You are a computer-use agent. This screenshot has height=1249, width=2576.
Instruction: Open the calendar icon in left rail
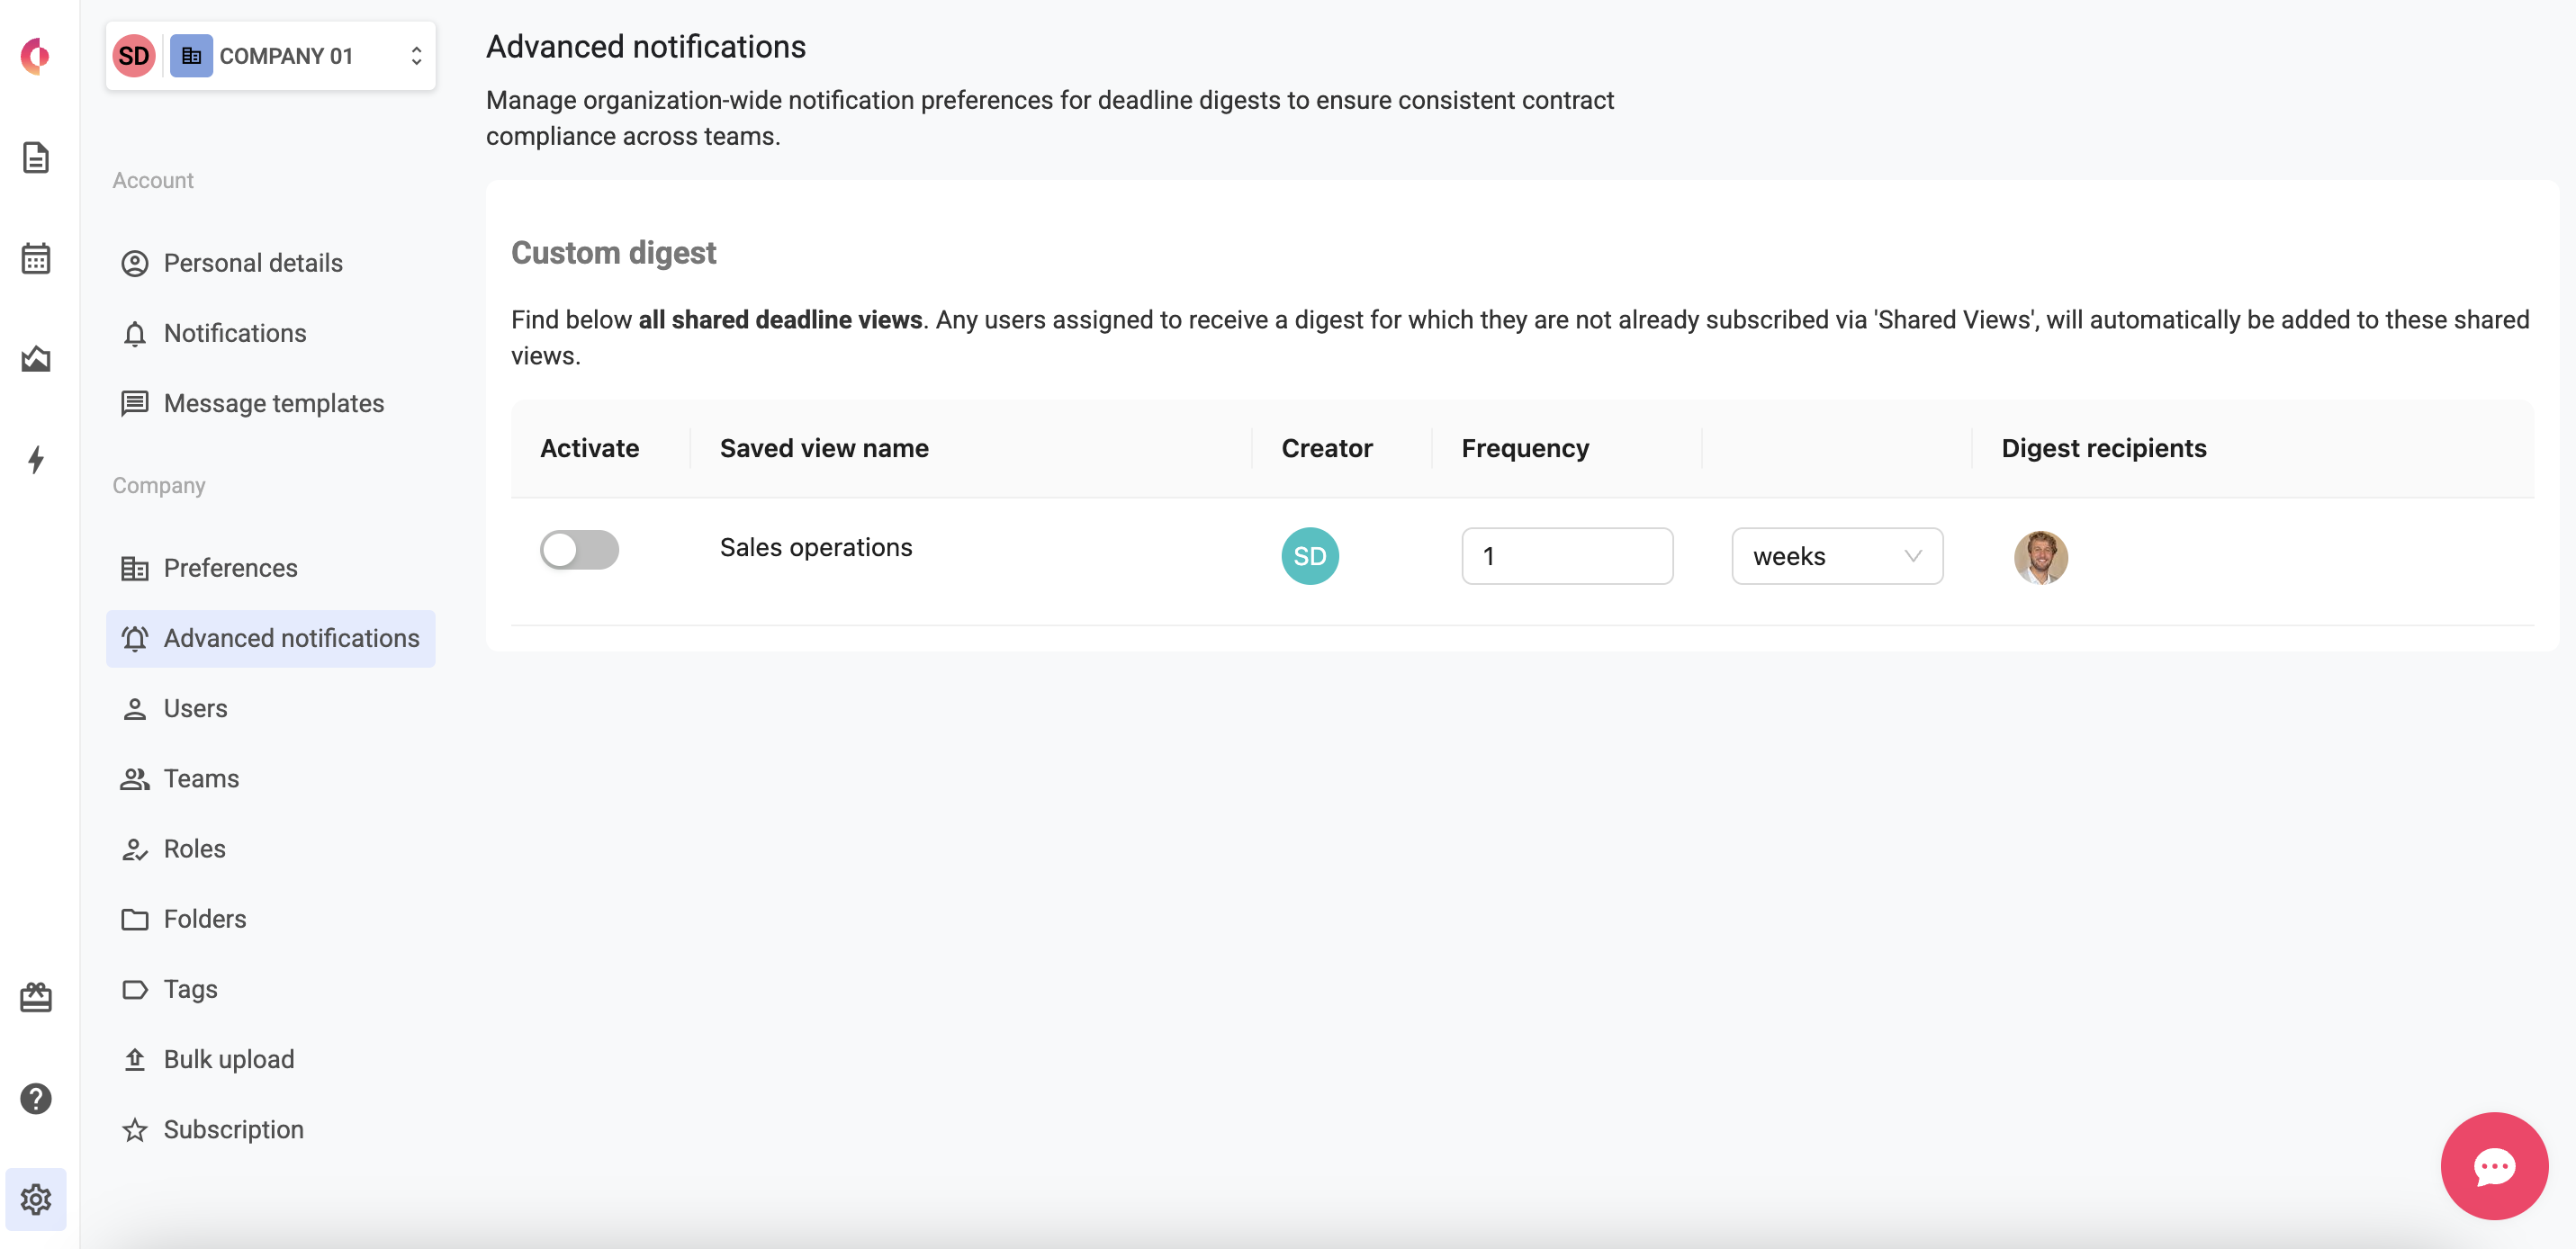(36, 258)
